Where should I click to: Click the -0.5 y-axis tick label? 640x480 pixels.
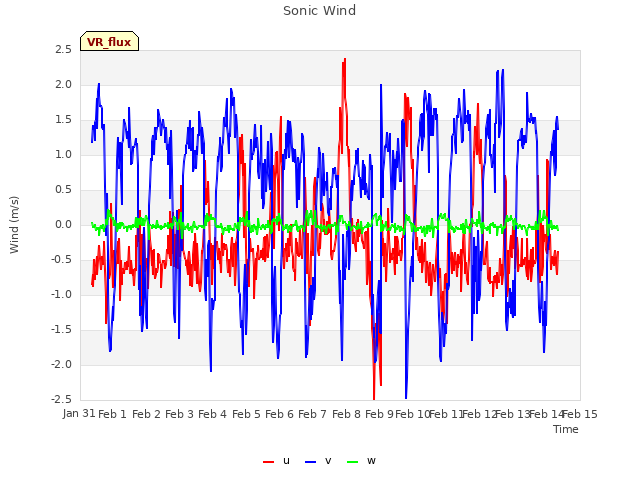pos(61,260)
